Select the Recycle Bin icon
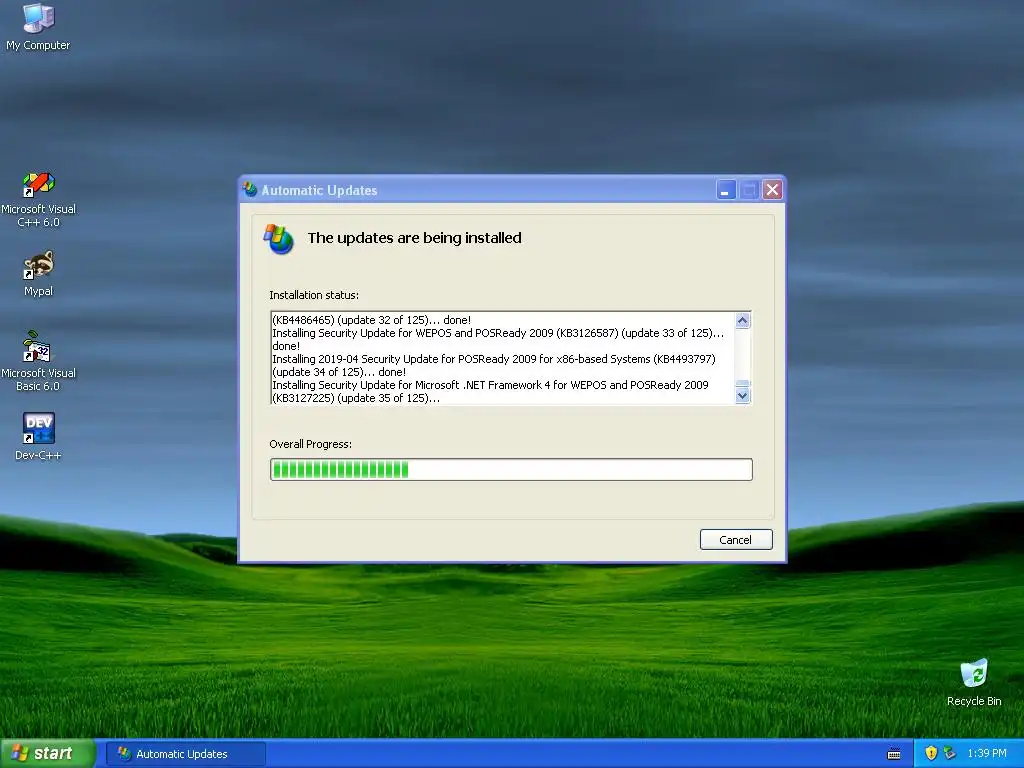The width and height of the screenshot is (1024, 768). 974,682
